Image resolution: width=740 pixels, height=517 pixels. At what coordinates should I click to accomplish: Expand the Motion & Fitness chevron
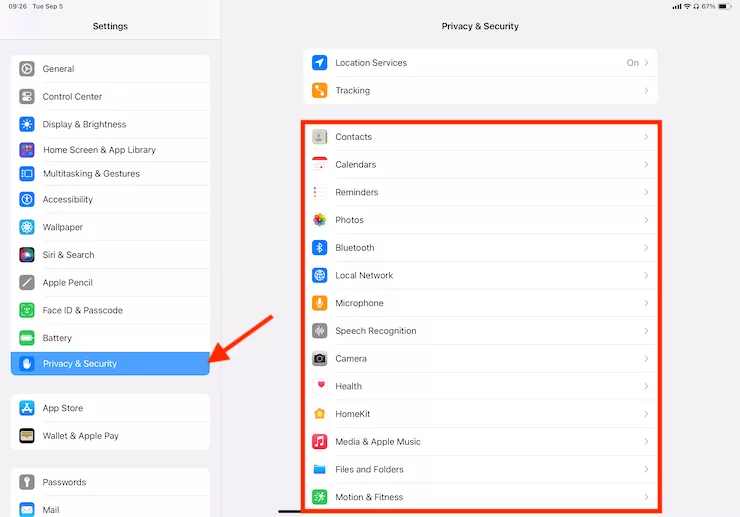(646, 497)
